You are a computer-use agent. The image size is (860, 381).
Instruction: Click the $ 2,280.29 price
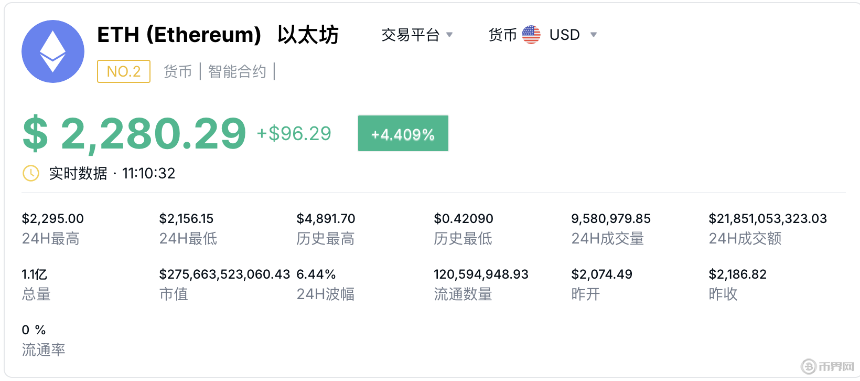tap(134, 133)
